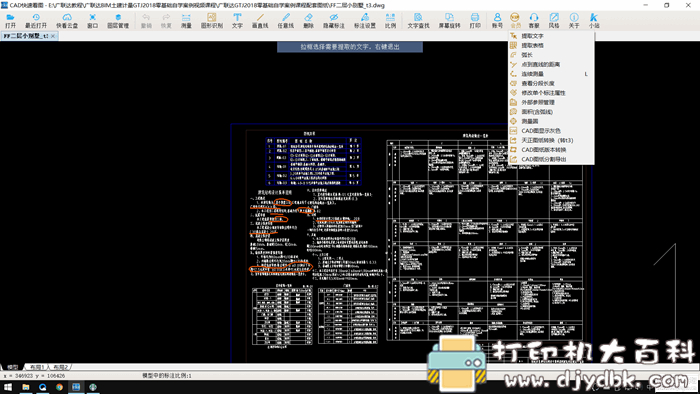The width and height of the screenshot is (700, 394).
Task: Open the 账号 account icon
Action: click(497, 21)
